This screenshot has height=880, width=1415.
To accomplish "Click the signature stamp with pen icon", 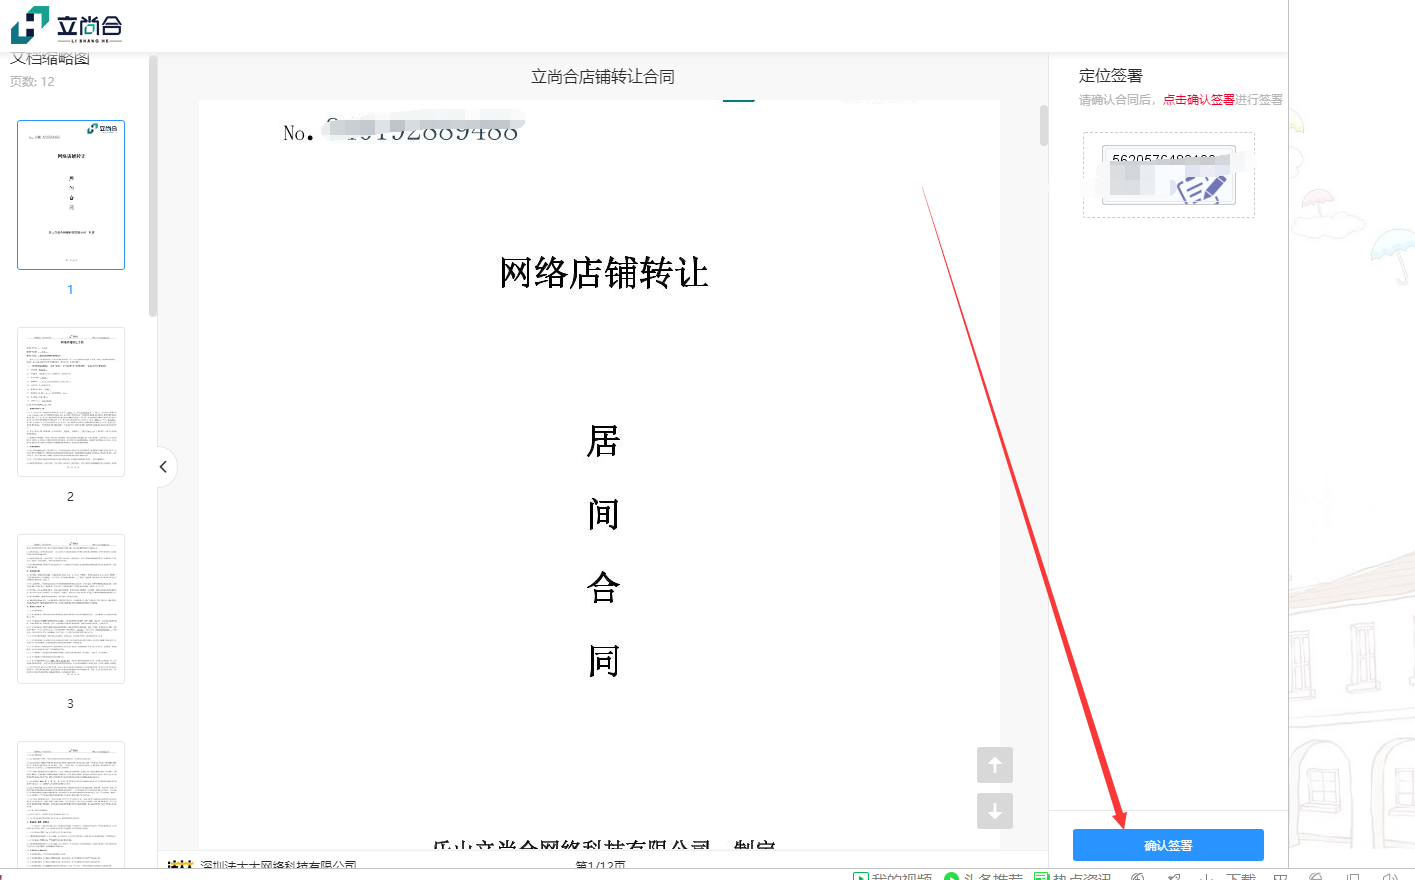I will [1168, 176].
